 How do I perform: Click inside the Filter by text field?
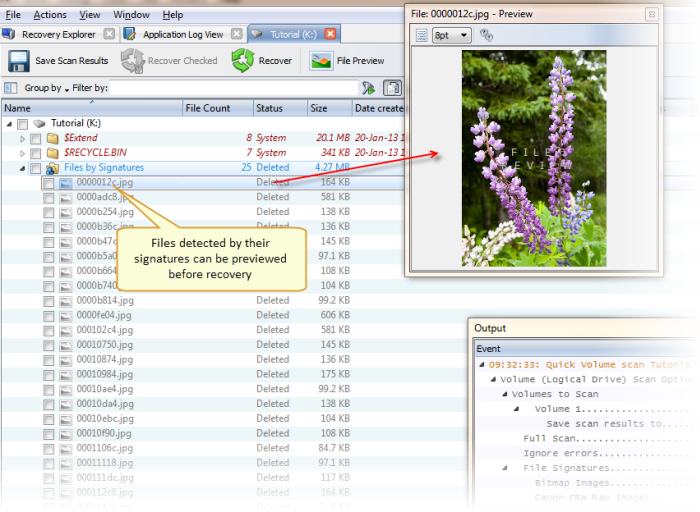(x=232, y=88)
